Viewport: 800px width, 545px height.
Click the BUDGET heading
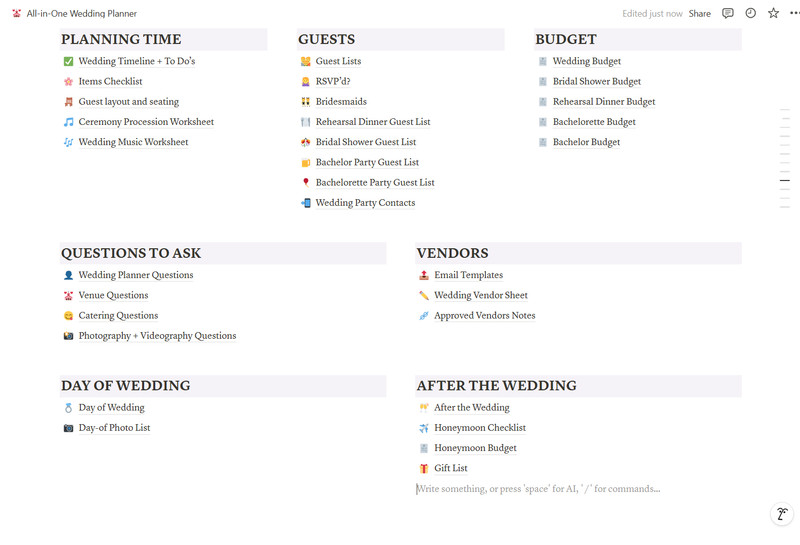pos(566,39)
